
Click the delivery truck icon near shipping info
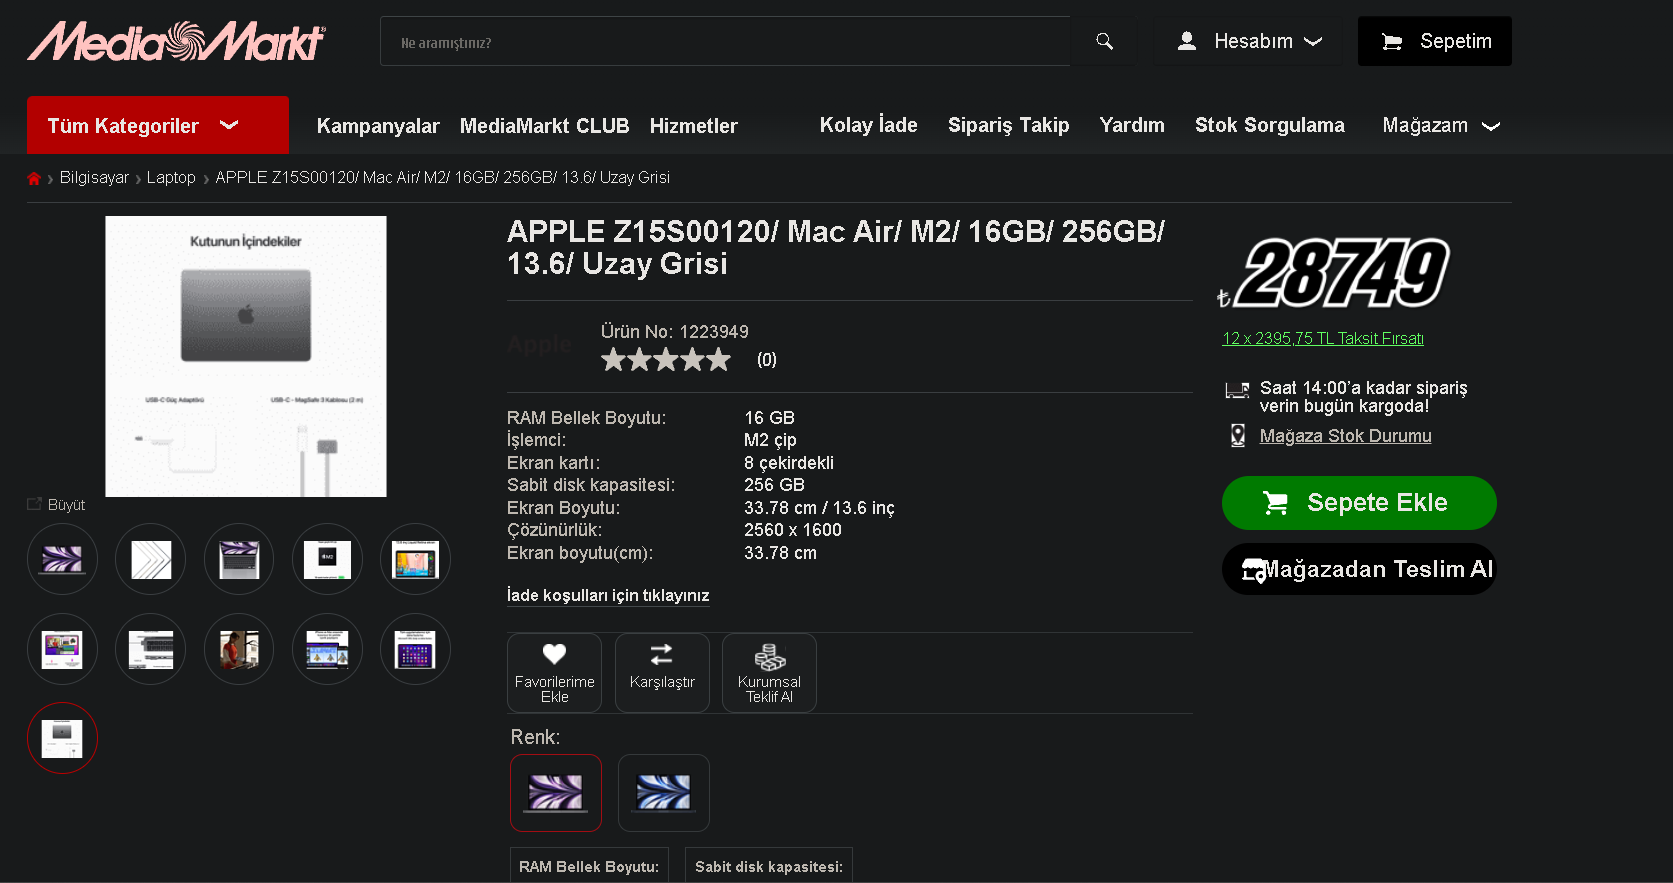pyautogui.click(x=1238, y=390)
